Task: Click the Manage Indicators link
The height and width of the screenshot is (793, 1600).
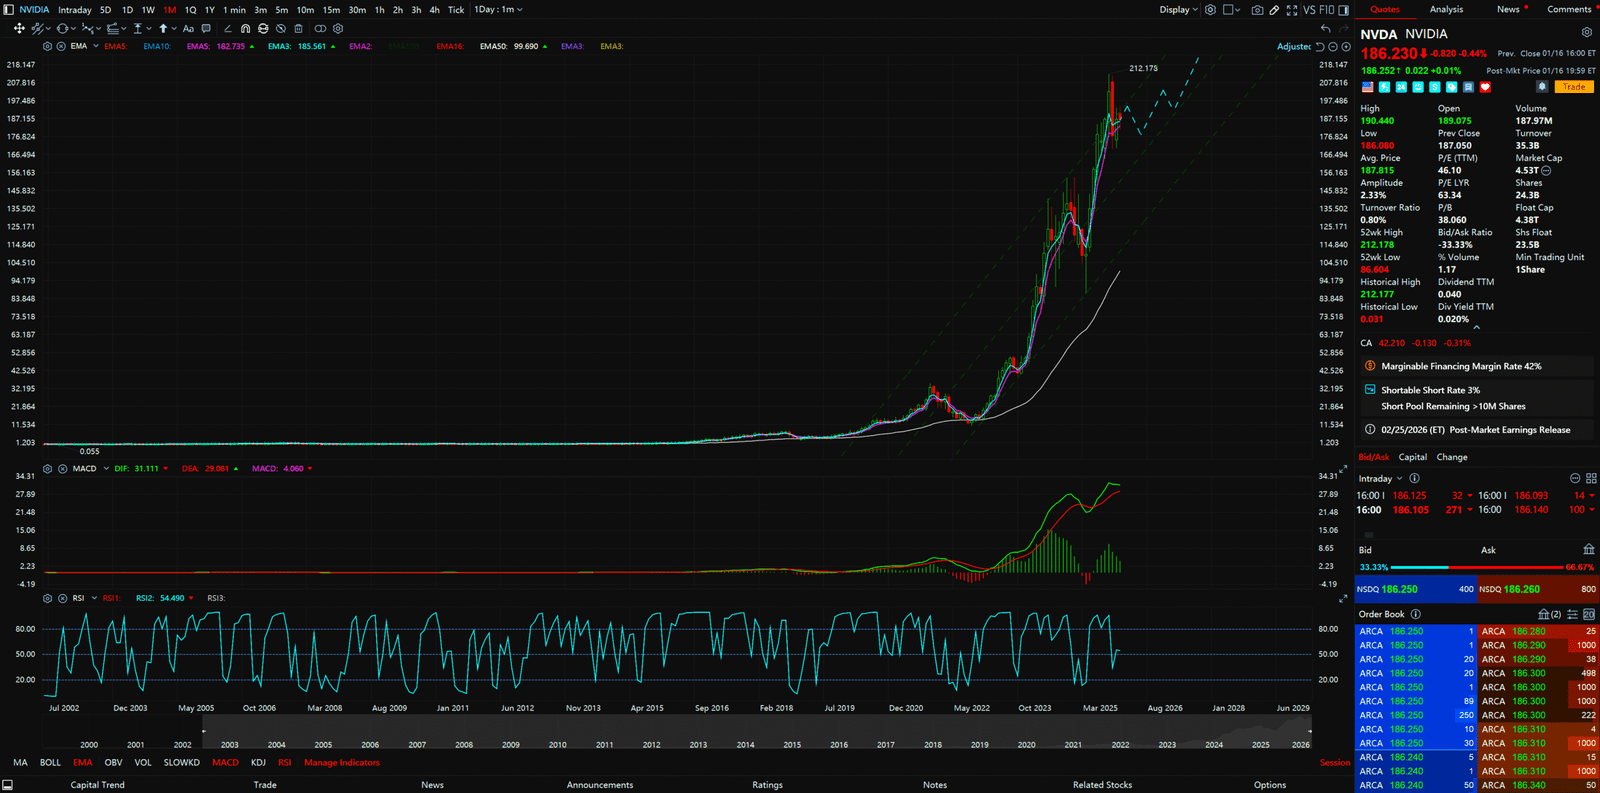Action: point(342,763)
